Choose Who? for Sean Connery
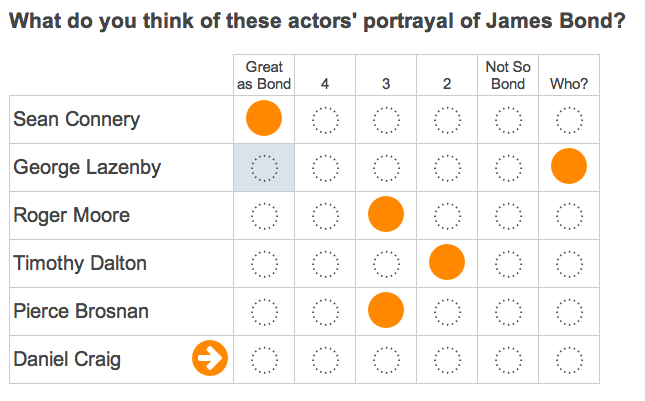This screenshot has height=401, width=645. pyautogui.click(x=569, y=120)
